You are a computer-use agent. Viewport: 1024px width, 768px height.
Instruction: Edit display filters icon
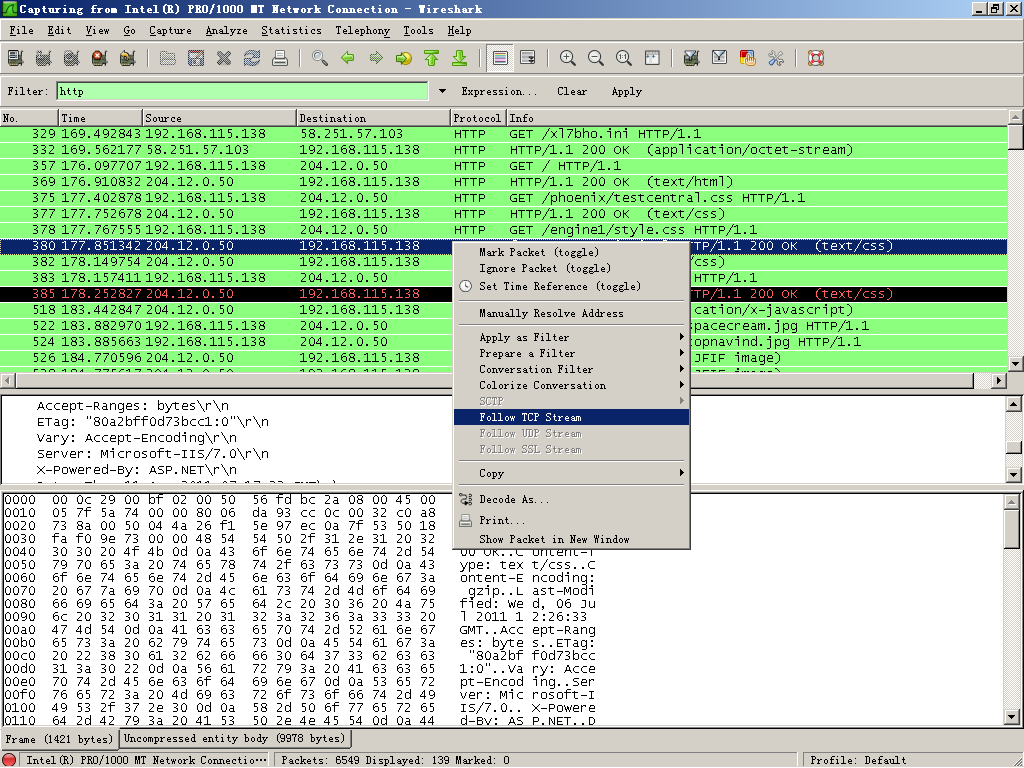coord(719,58)
